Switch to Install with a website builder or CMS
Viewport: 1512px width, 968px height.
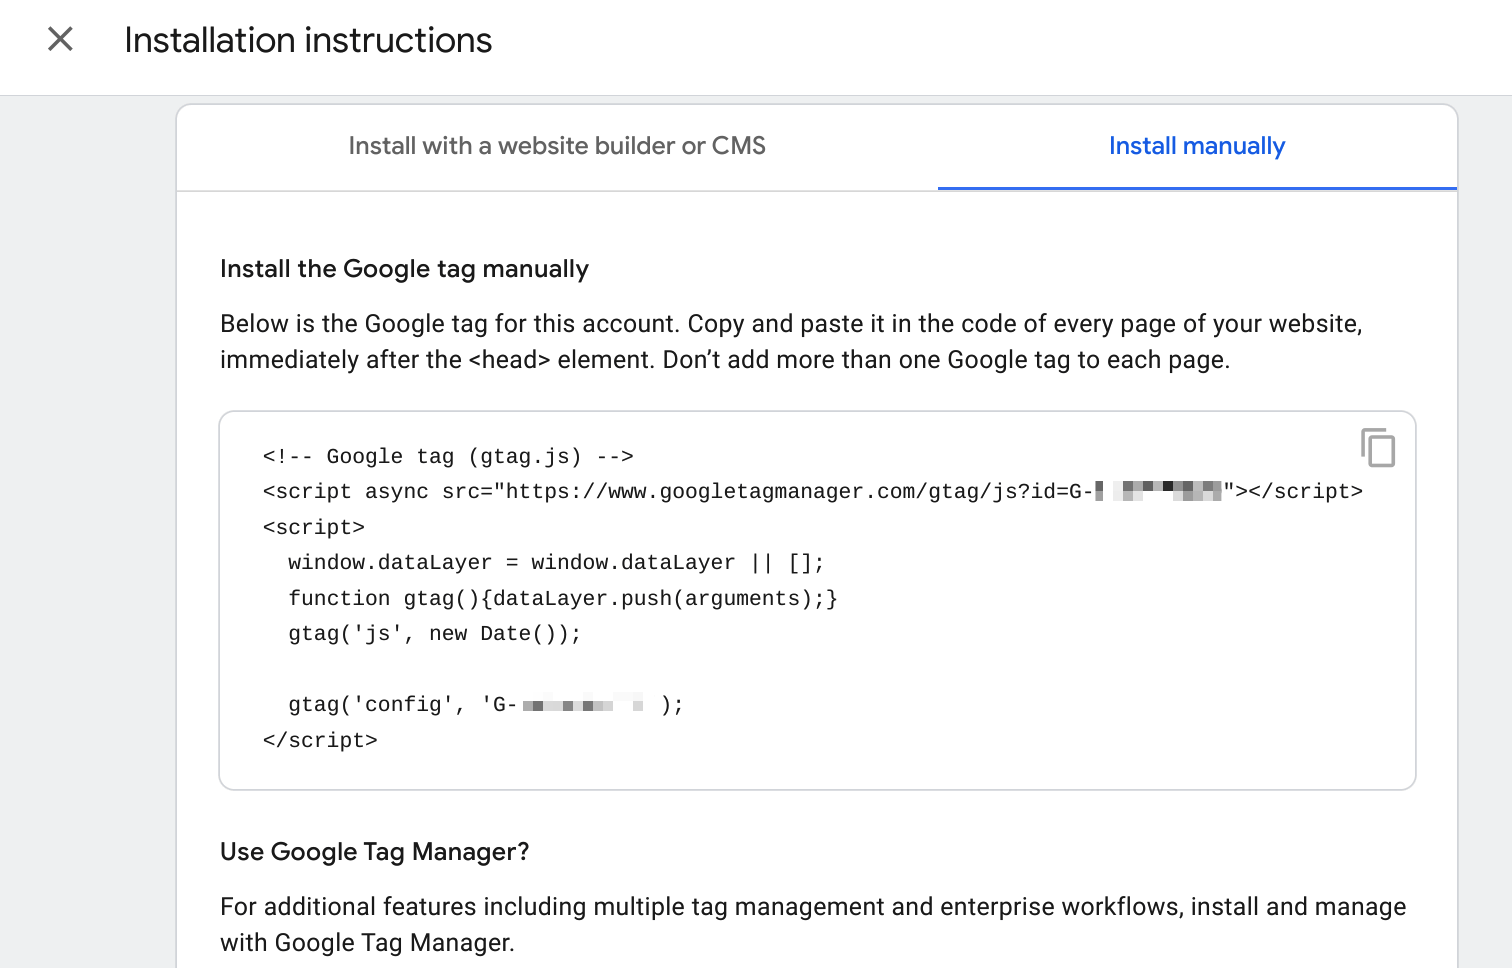coord(556,146)
